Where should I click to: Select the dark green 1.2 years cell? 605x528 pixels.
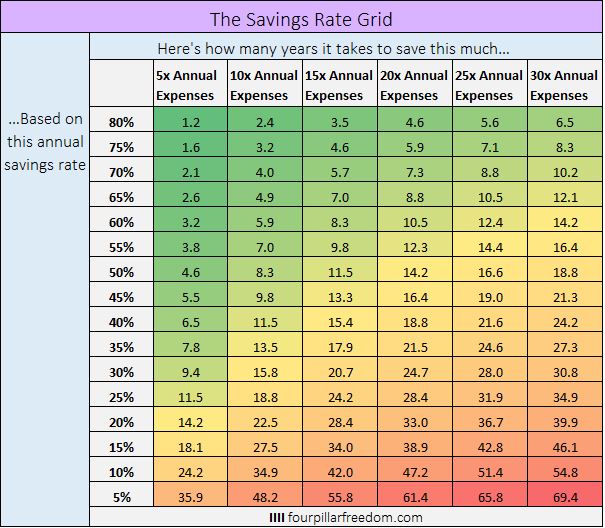(x=191, y=122)
